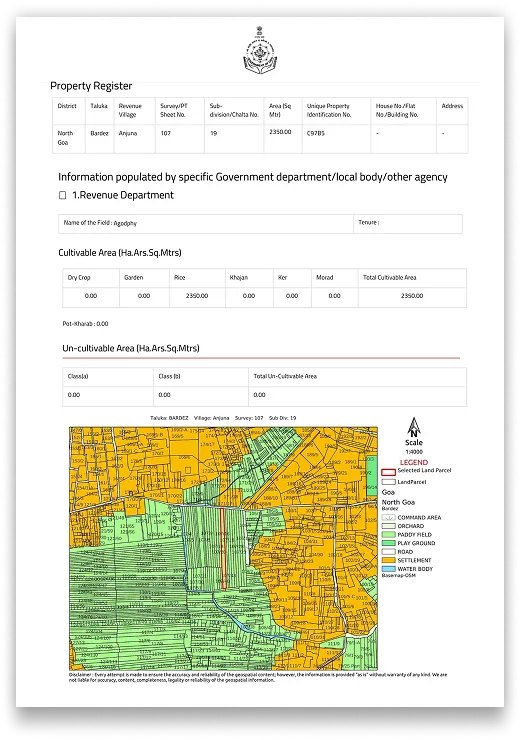Screen dimensions: 520x740
Task: Click the Property Register heading
Action: [91, 86]
